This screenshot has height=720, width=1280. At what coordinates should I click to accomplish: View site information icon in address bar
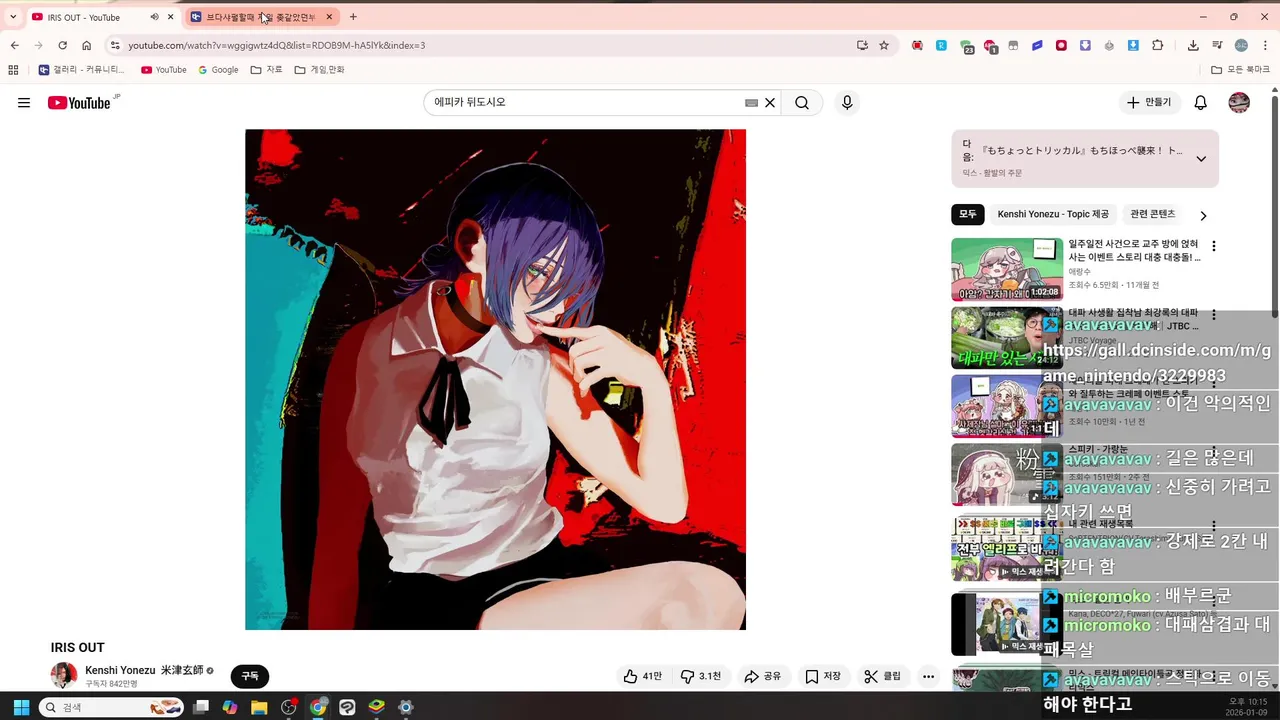pos(115,45)
